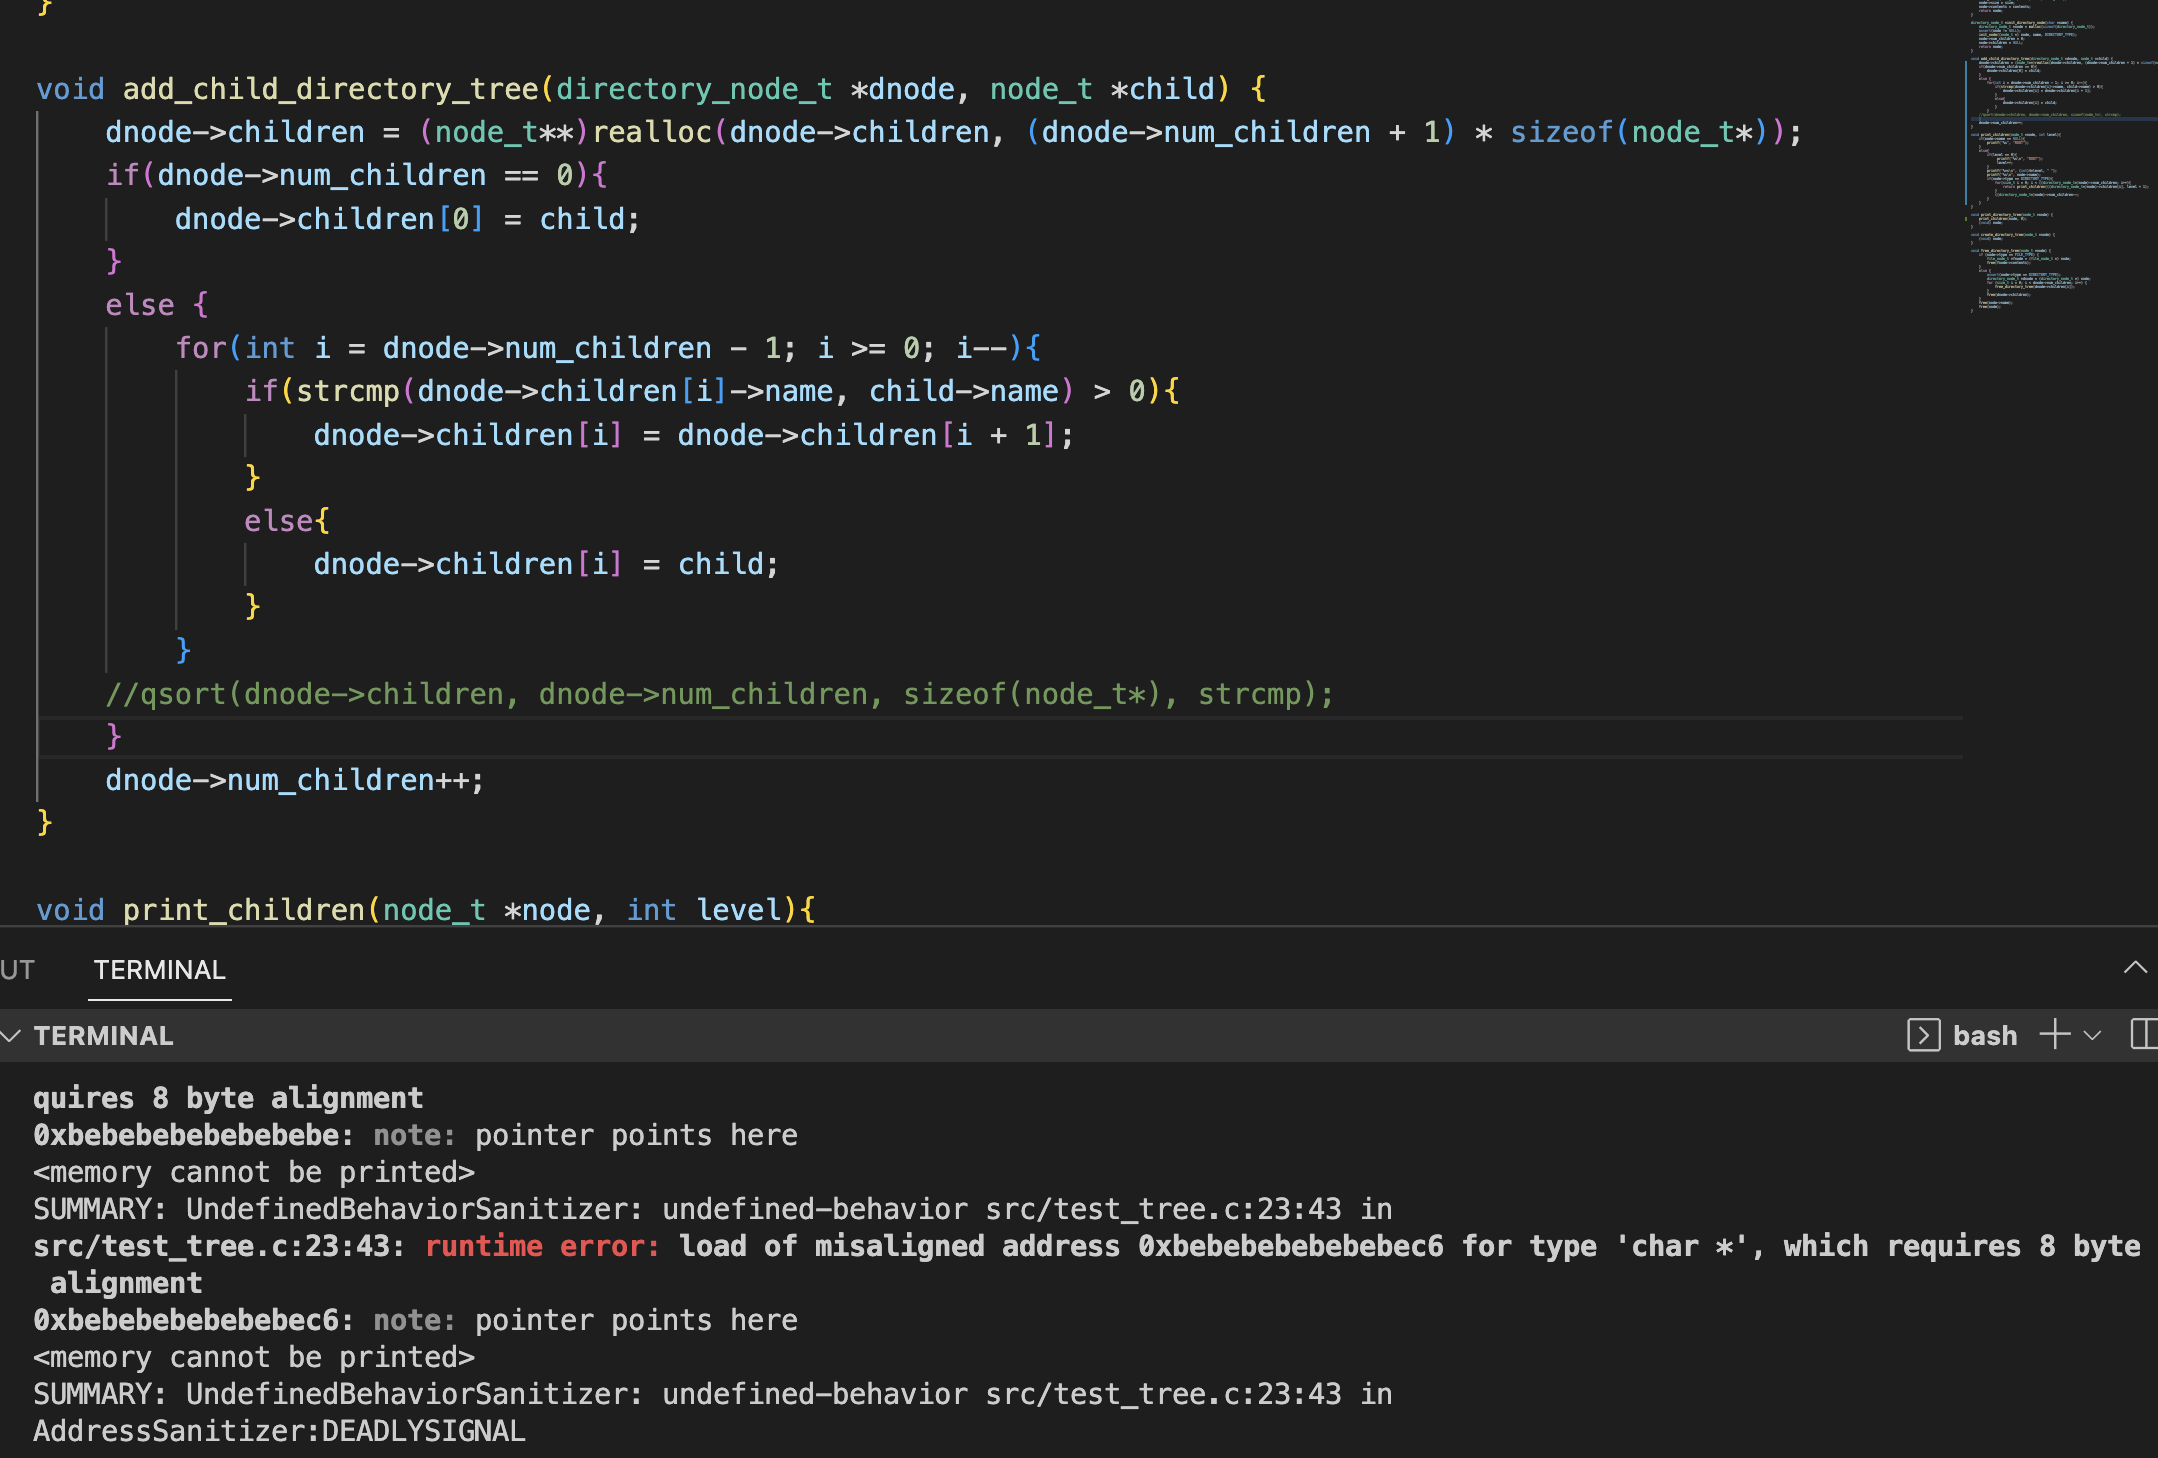Click the AddressSanitizer:DEADLYSIGNAL terminal line
This screenshot has width=2158, height=1458.
[x=279, y=1431]
